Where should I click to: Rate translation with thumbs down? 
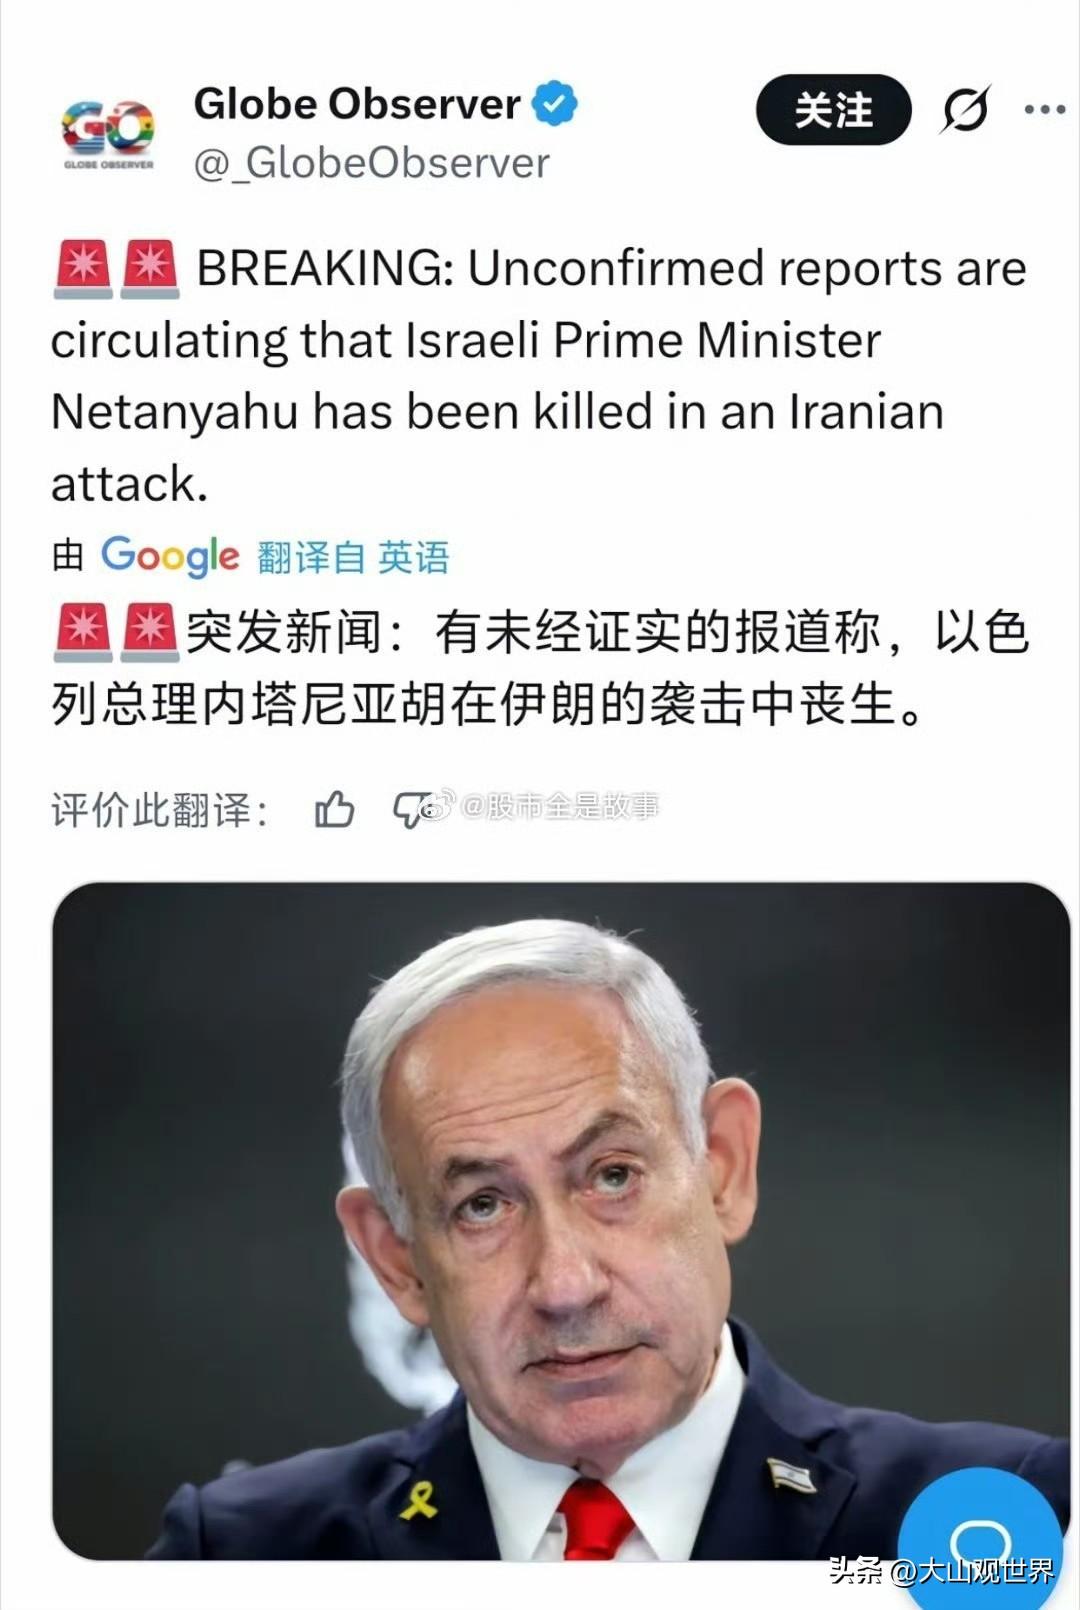coord(410,810)
